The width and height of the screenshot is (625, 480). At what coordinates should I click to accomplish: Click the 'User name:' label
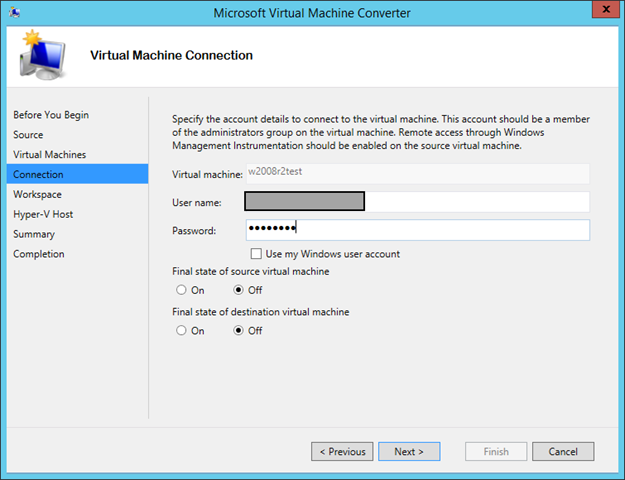(x=197, y=203)
